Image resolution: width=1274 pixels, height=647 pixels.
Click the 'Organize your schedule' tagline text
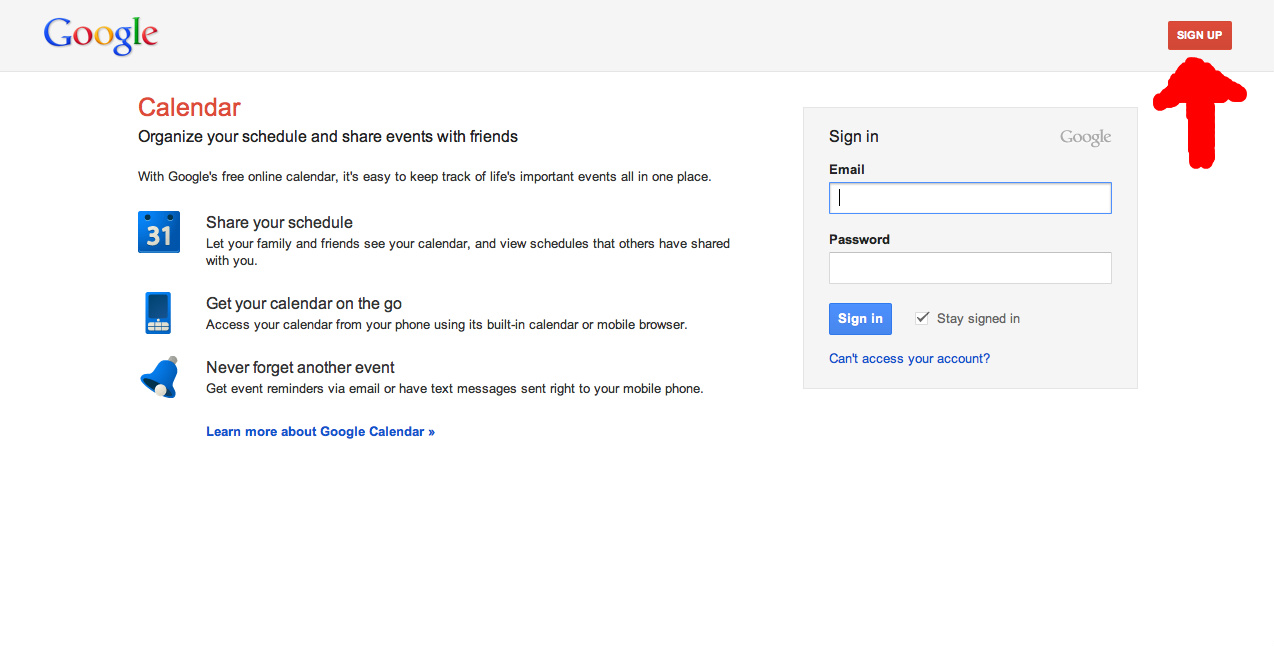[x=328, y=137]
